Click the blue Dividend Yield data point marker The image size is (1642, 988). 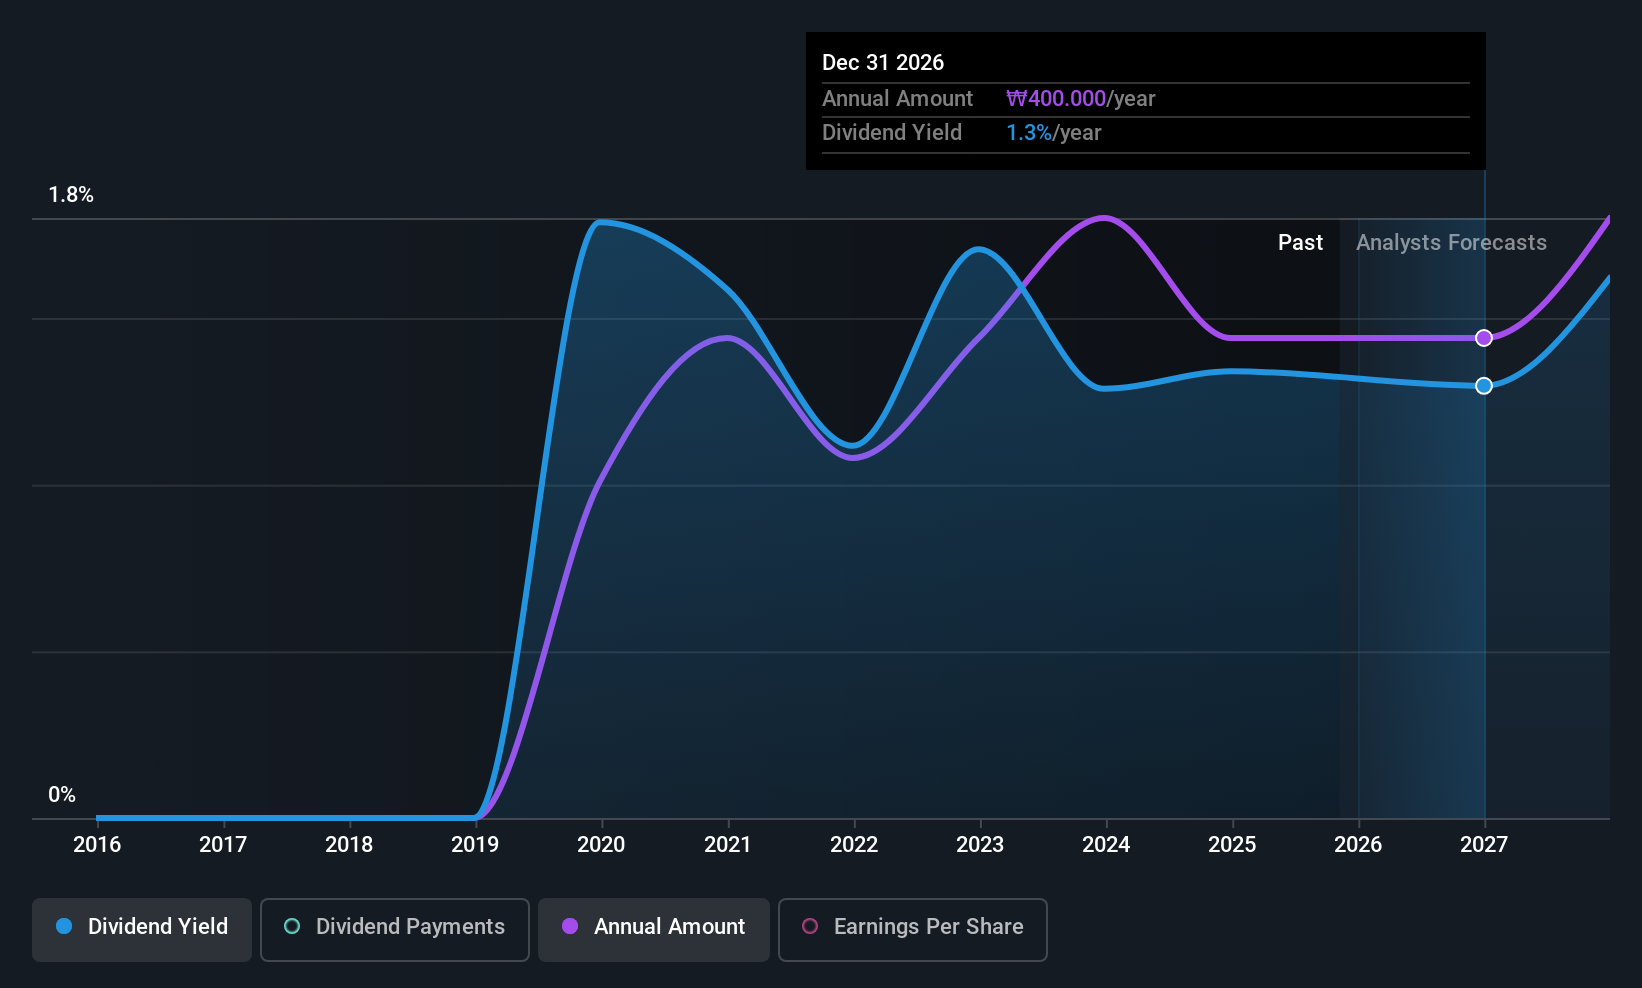click(1484, 386)
